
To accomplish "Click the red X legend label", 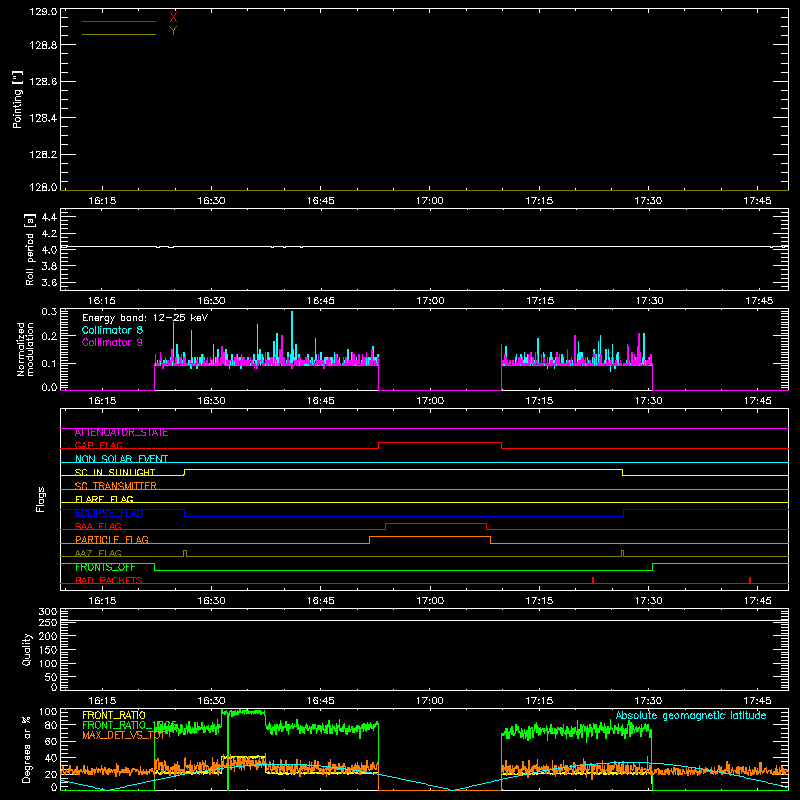I will tap(173, 17).
